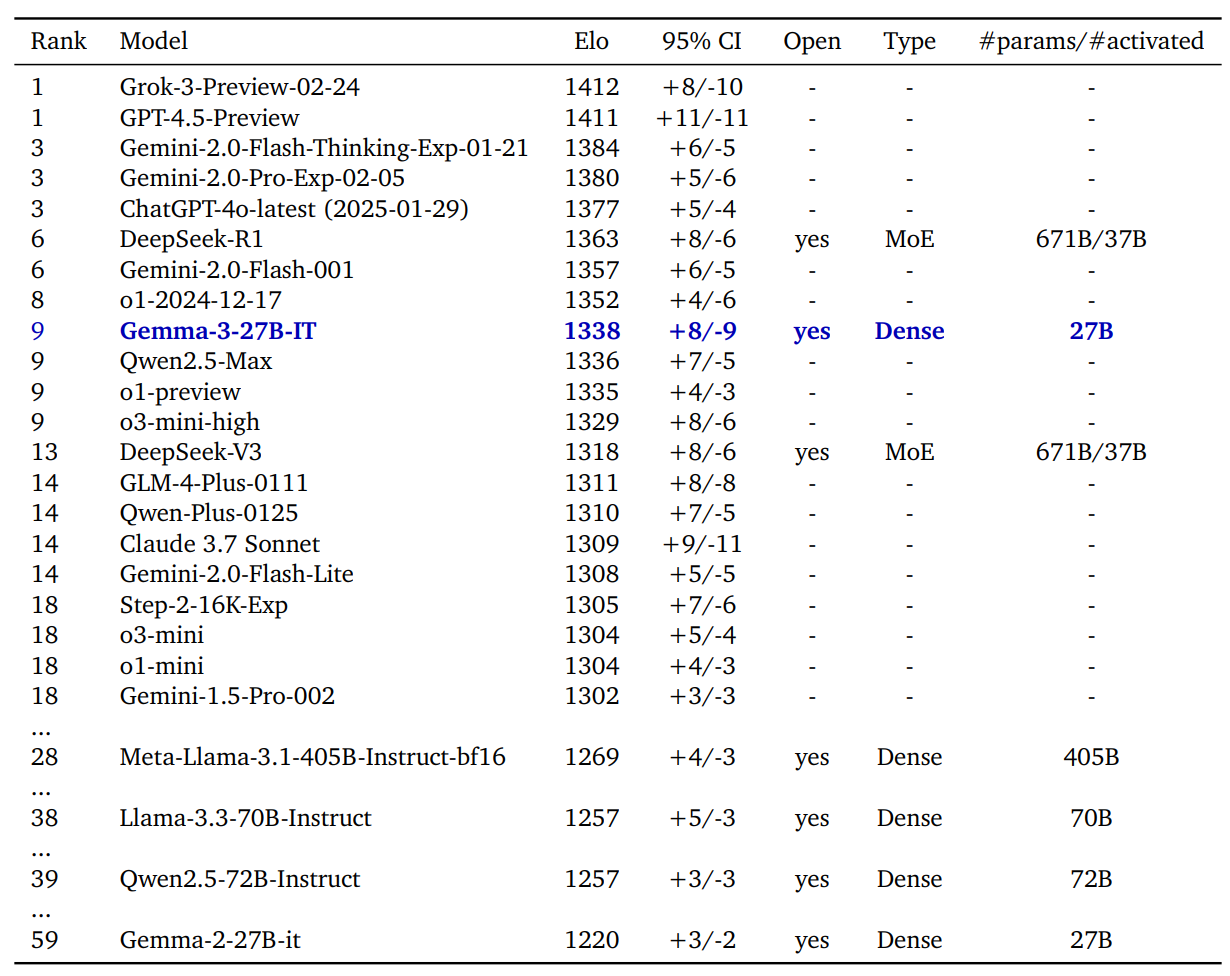Select Gemini-2.0-Flash-001 model name
This screenshot has height=976, width=1230.
237,270
